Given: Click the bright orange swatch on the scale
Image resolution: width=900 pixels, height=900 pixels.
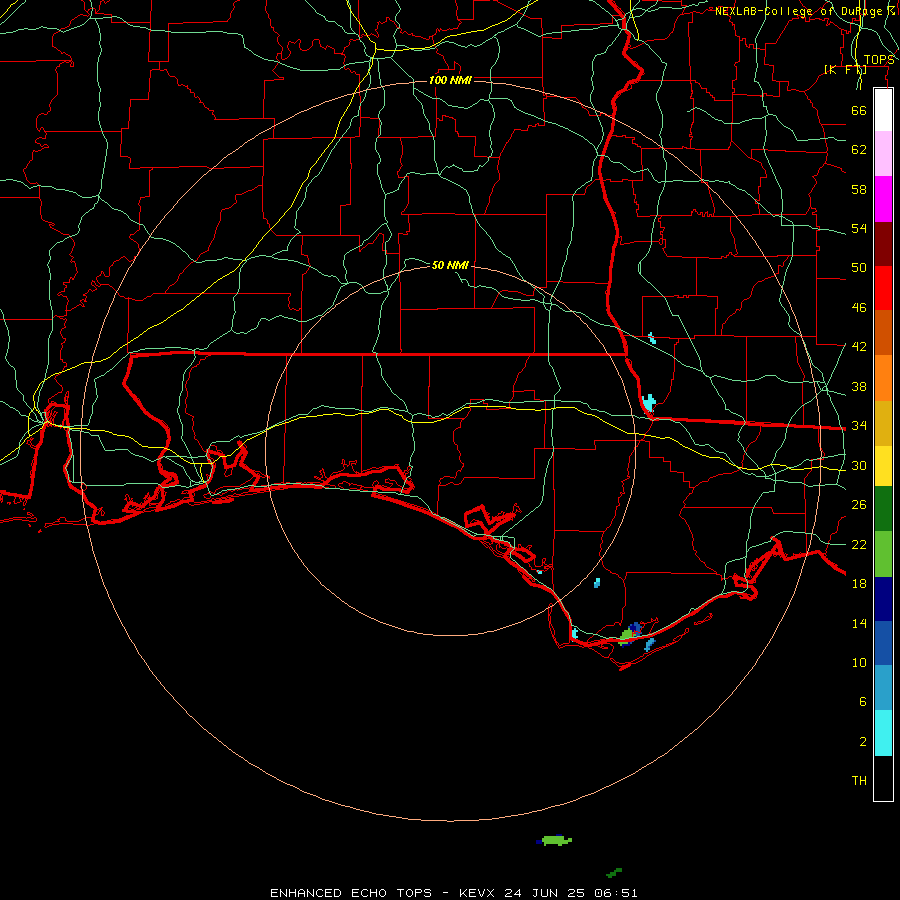Looking at the screenshot, I should click(x=883, y=378).
